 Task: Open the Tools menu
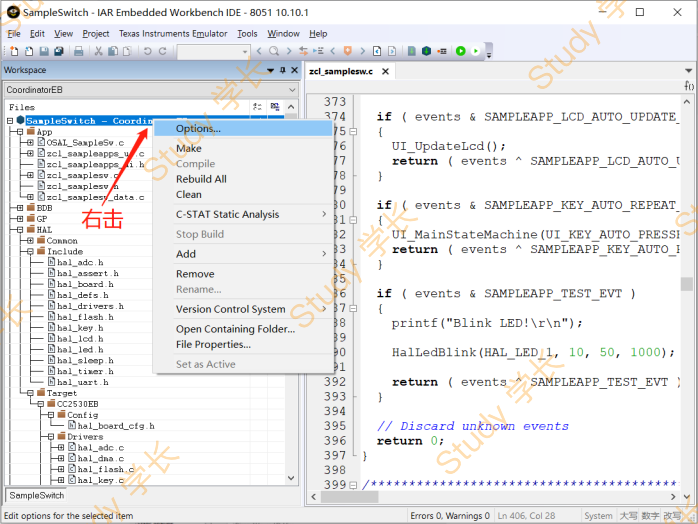click(x=247, y=34)
